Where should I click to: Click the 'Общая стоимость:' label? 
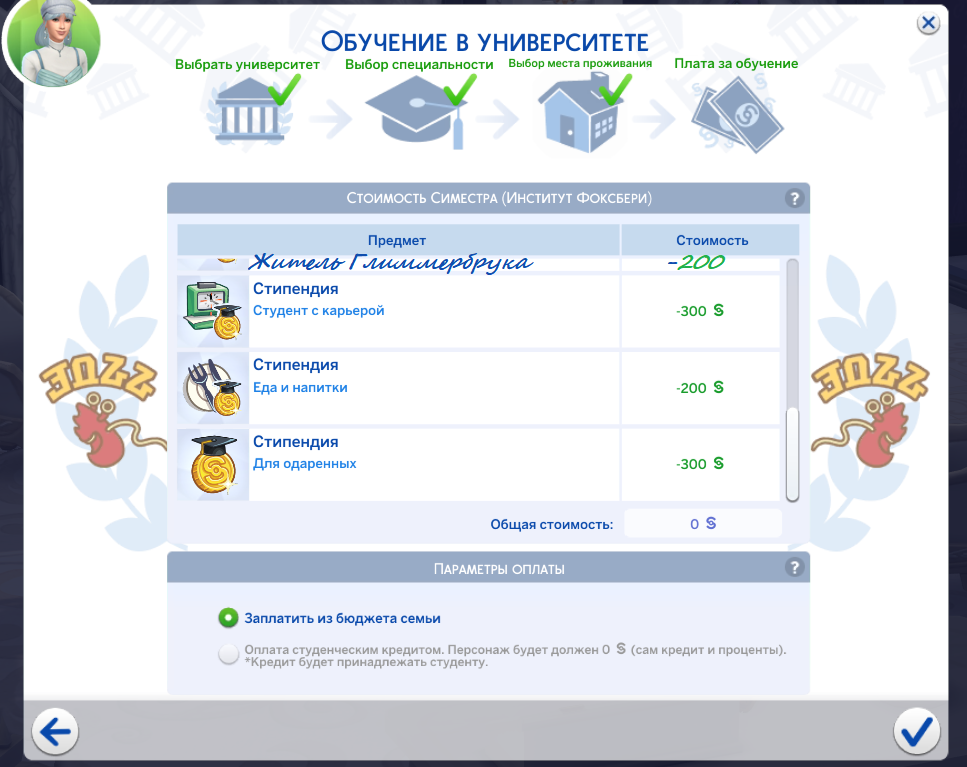click(x=551, y=524)
